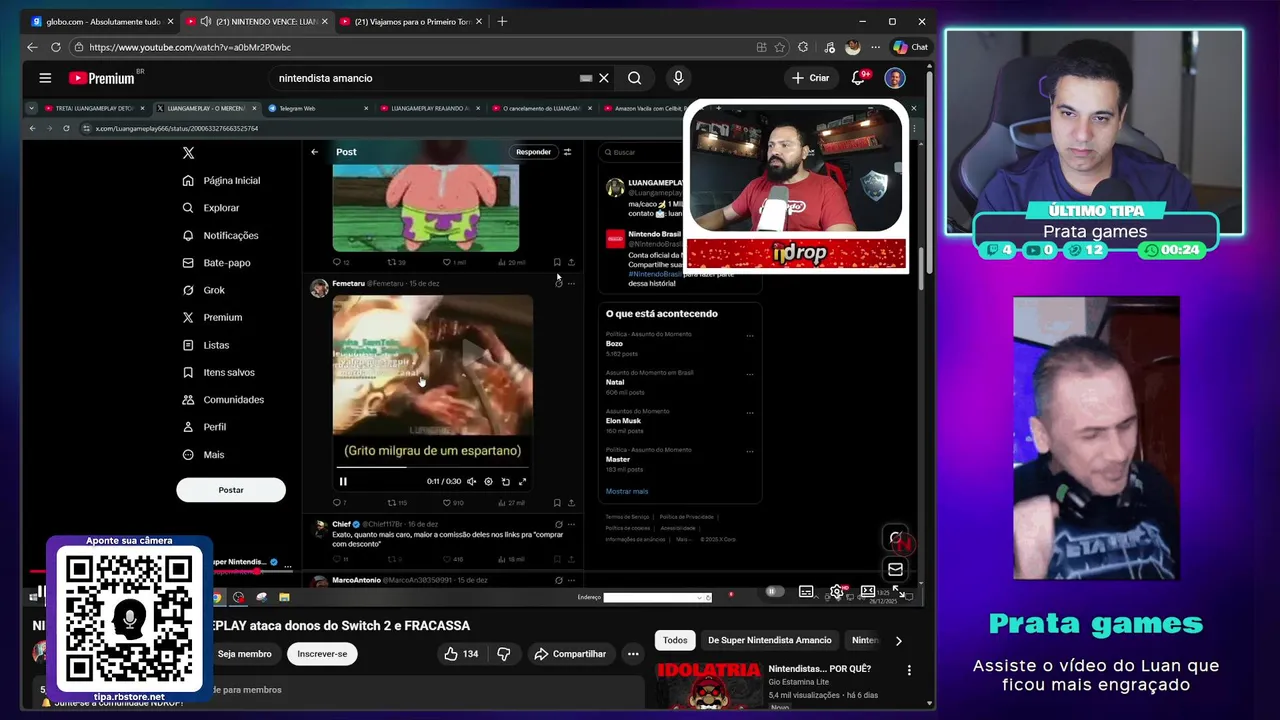Click the Compartilhar button
The width and height of the screenshot is (1280, 720).
570,654
